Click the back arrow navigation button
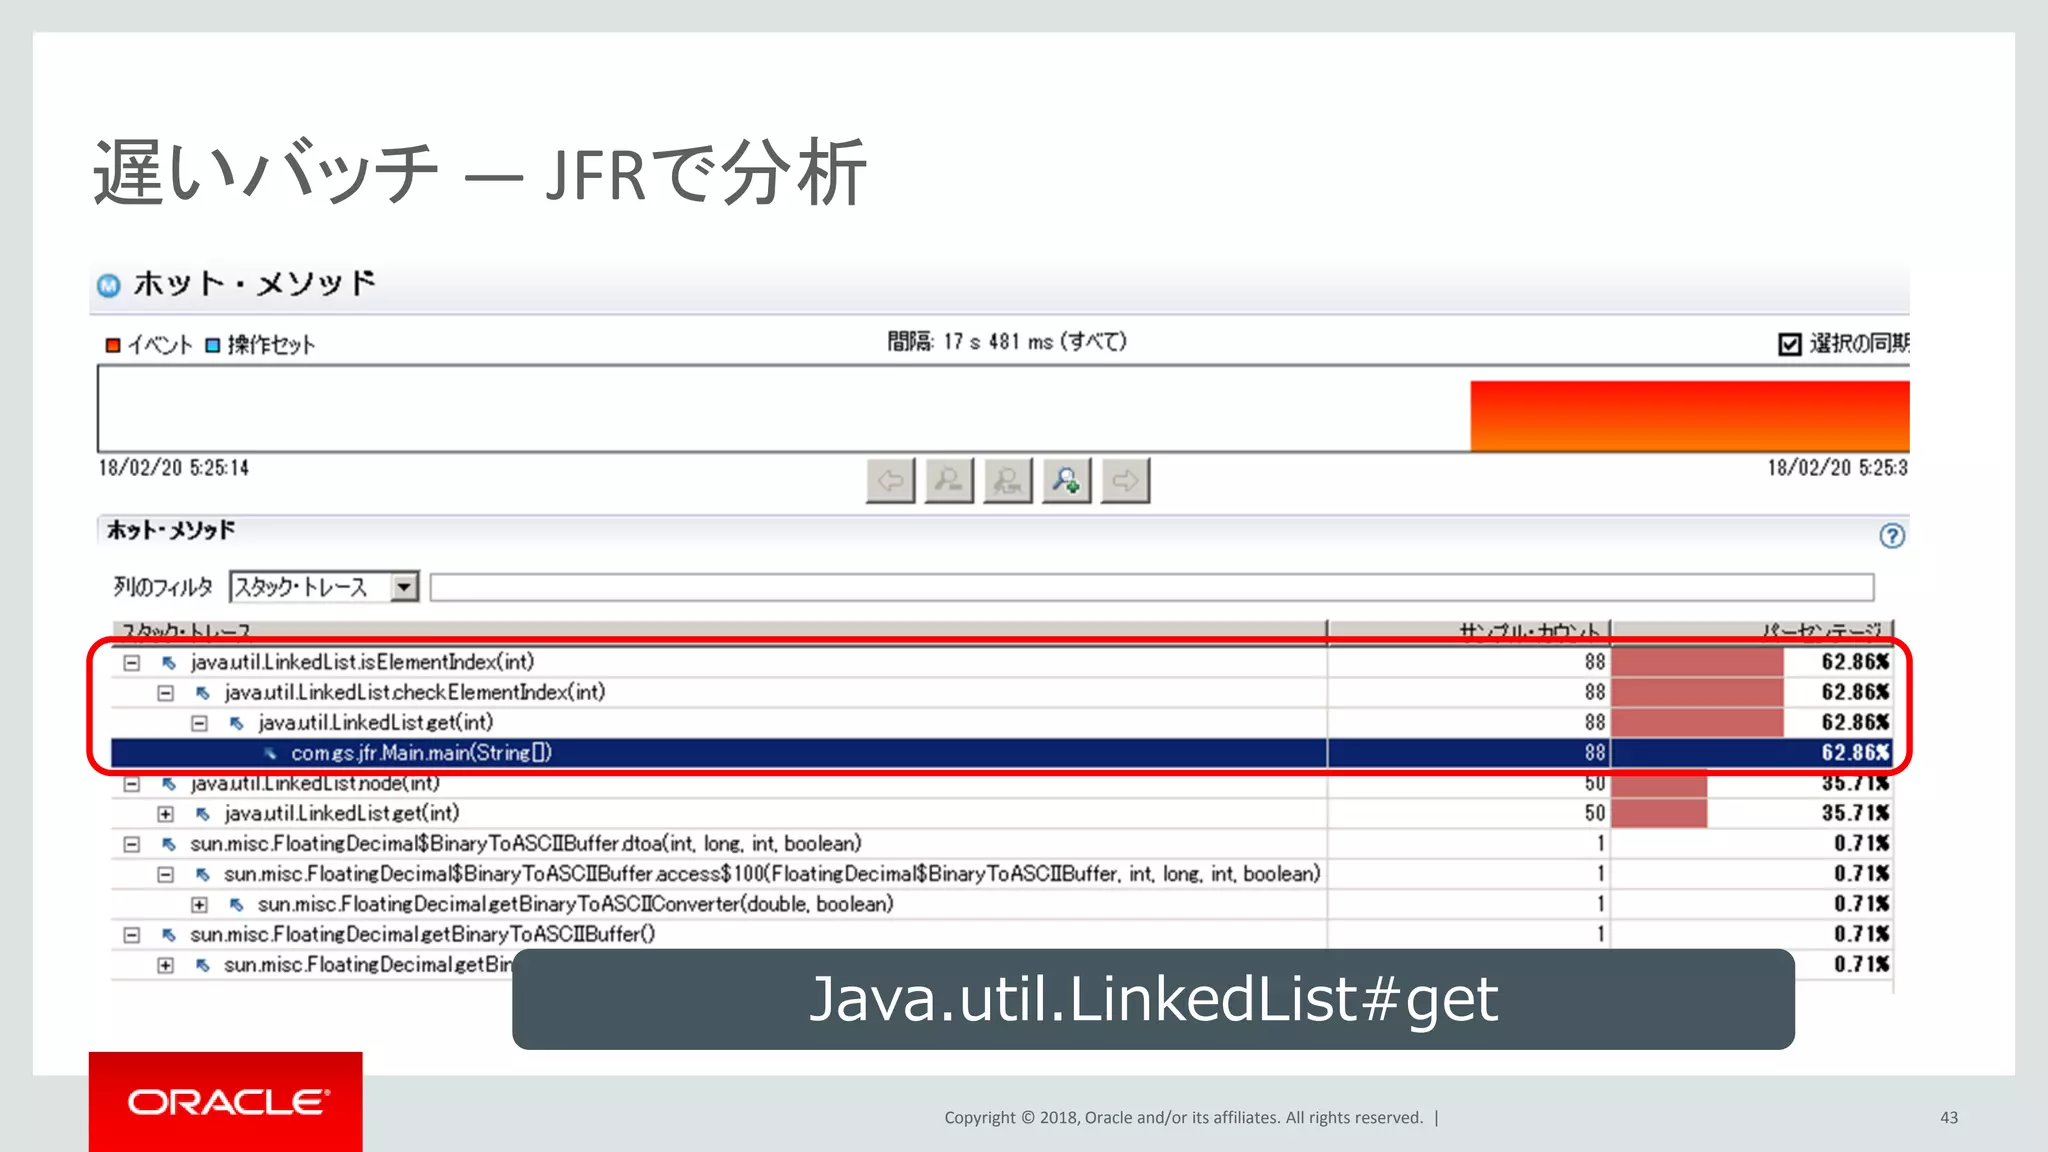The height and width of the screenshot is (1152, 2048). [x=890, y=481]
